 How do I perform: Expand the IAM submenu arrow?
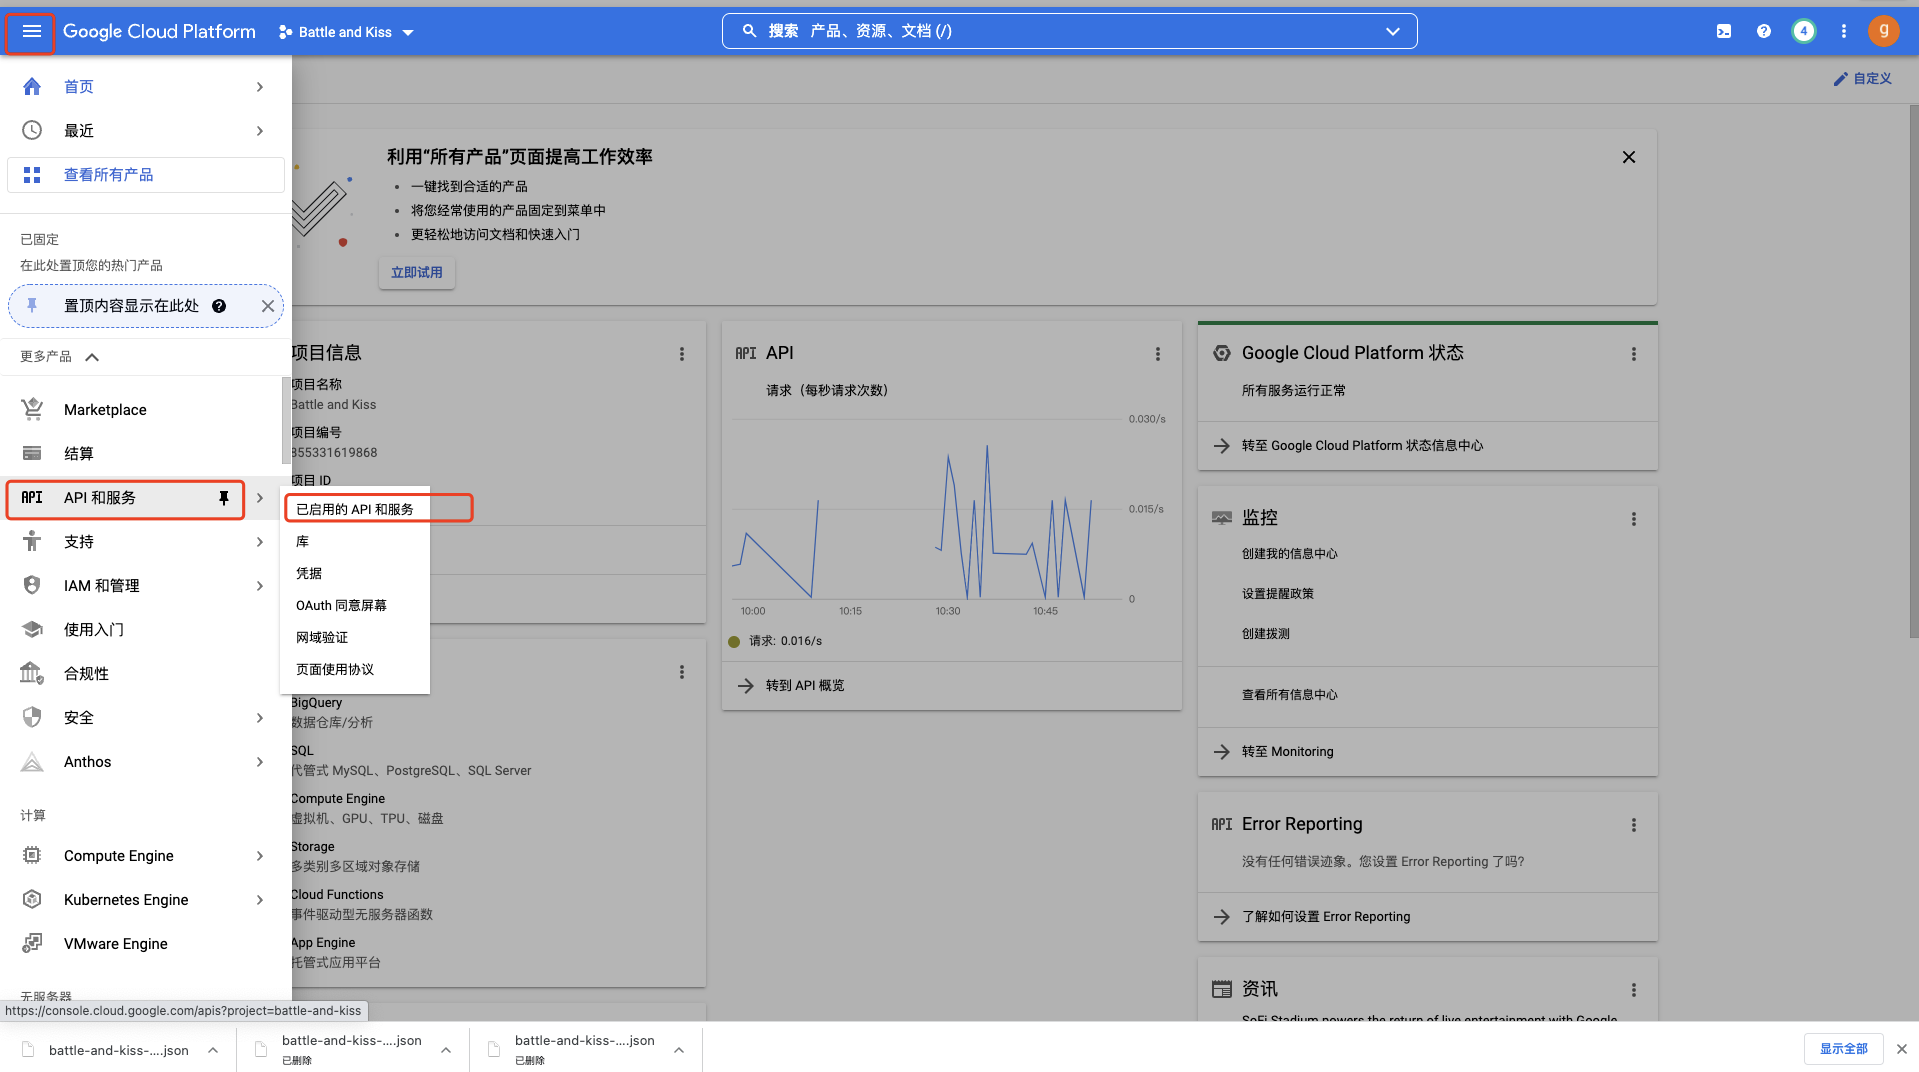pos(260,586)
